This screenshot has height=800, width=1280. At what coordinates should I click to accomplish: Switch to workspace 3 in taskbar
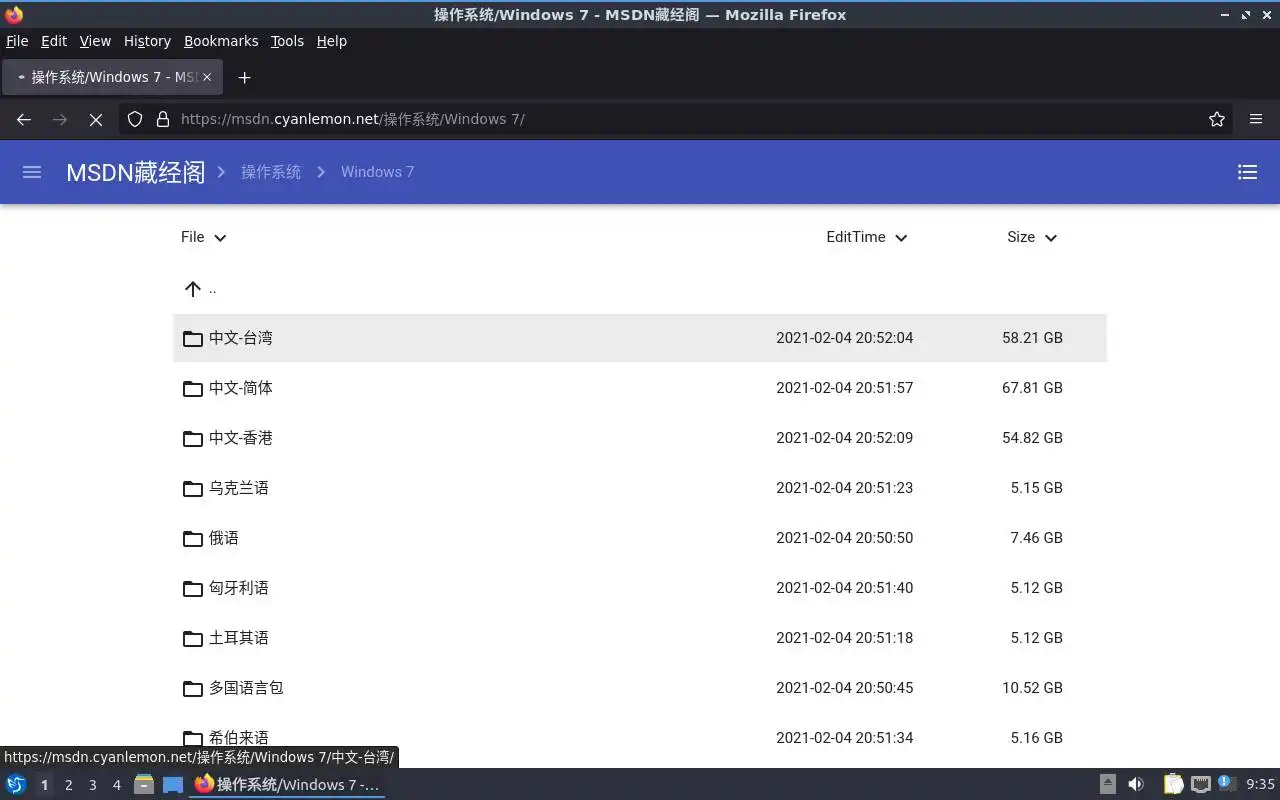click(x=92, y=785)
